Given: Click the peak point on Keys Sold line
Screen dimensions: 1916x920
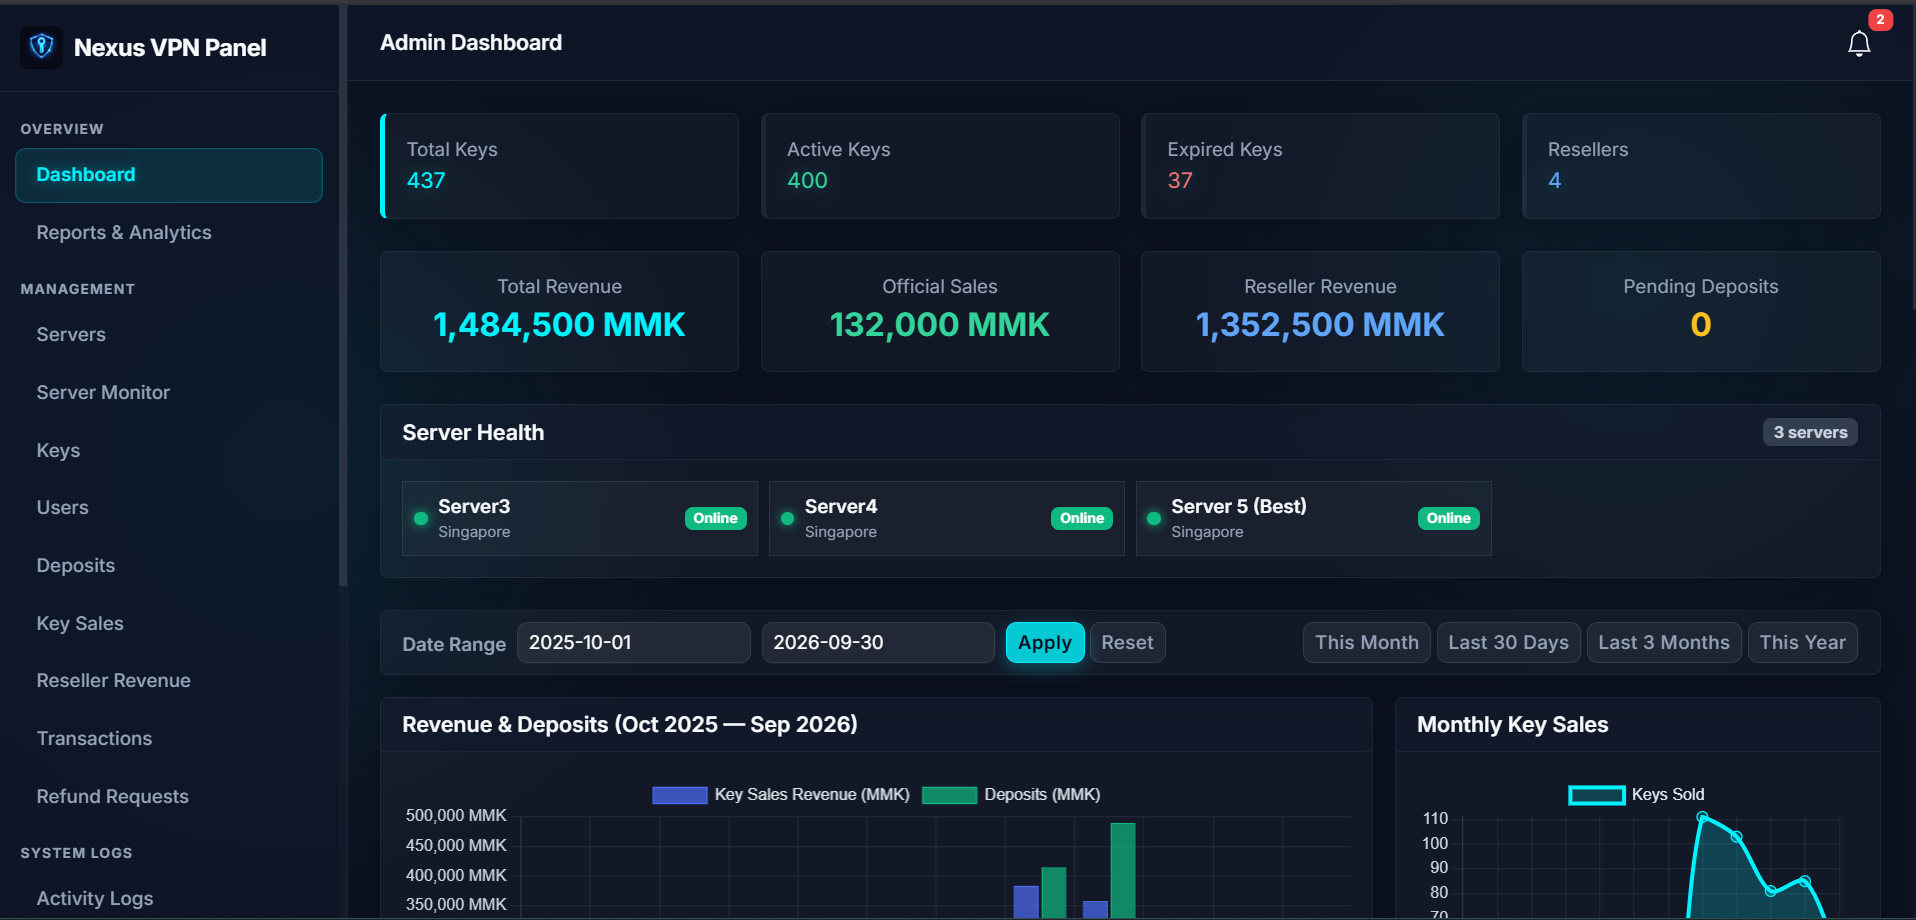Looking at the screenshot, I should click(x=1702, y=817).
